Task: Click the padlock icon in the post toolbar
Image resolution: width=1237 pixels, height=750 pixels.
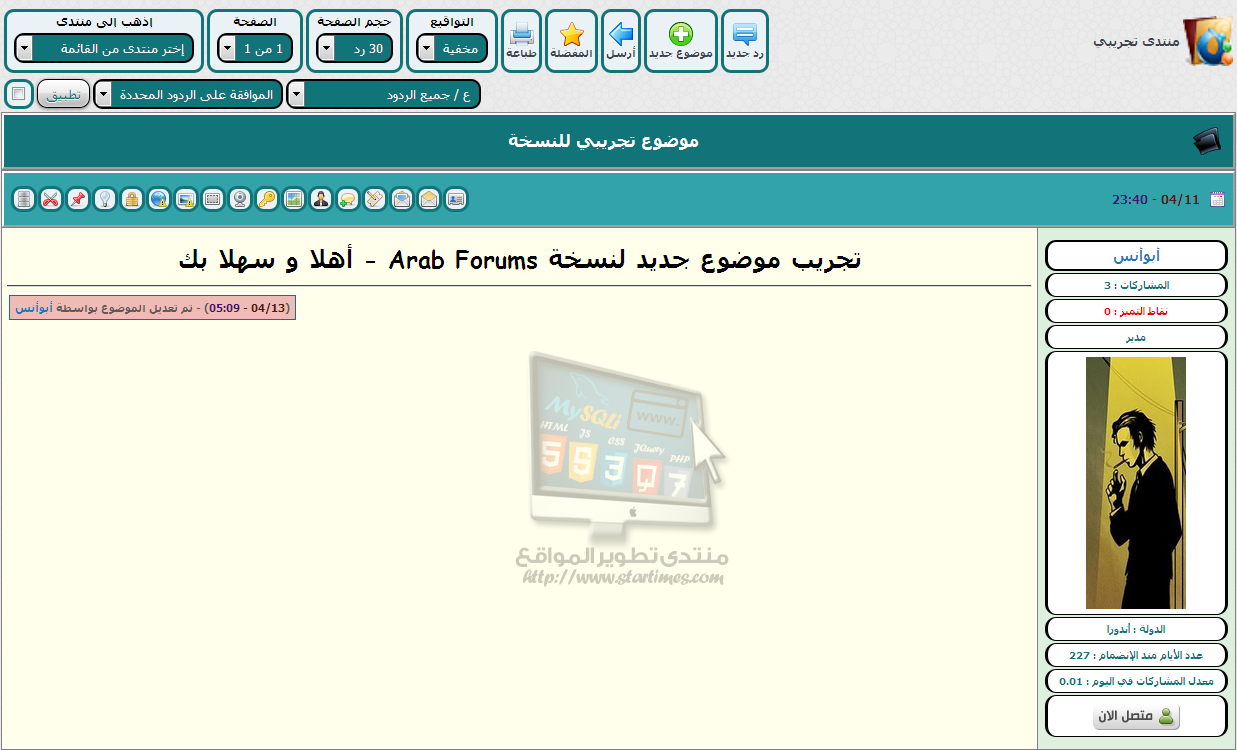Action: [131, 199]
